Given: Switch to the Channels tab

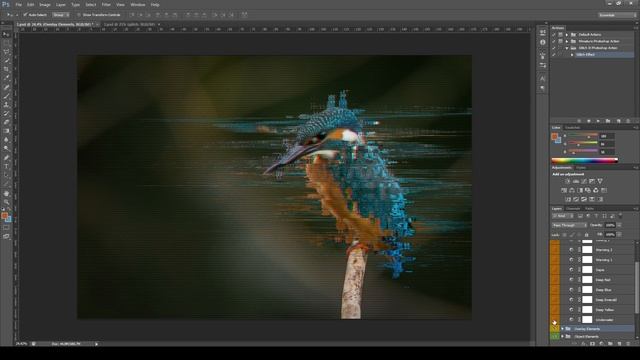Looking at the screenshot, I should [x=573, y=209].
